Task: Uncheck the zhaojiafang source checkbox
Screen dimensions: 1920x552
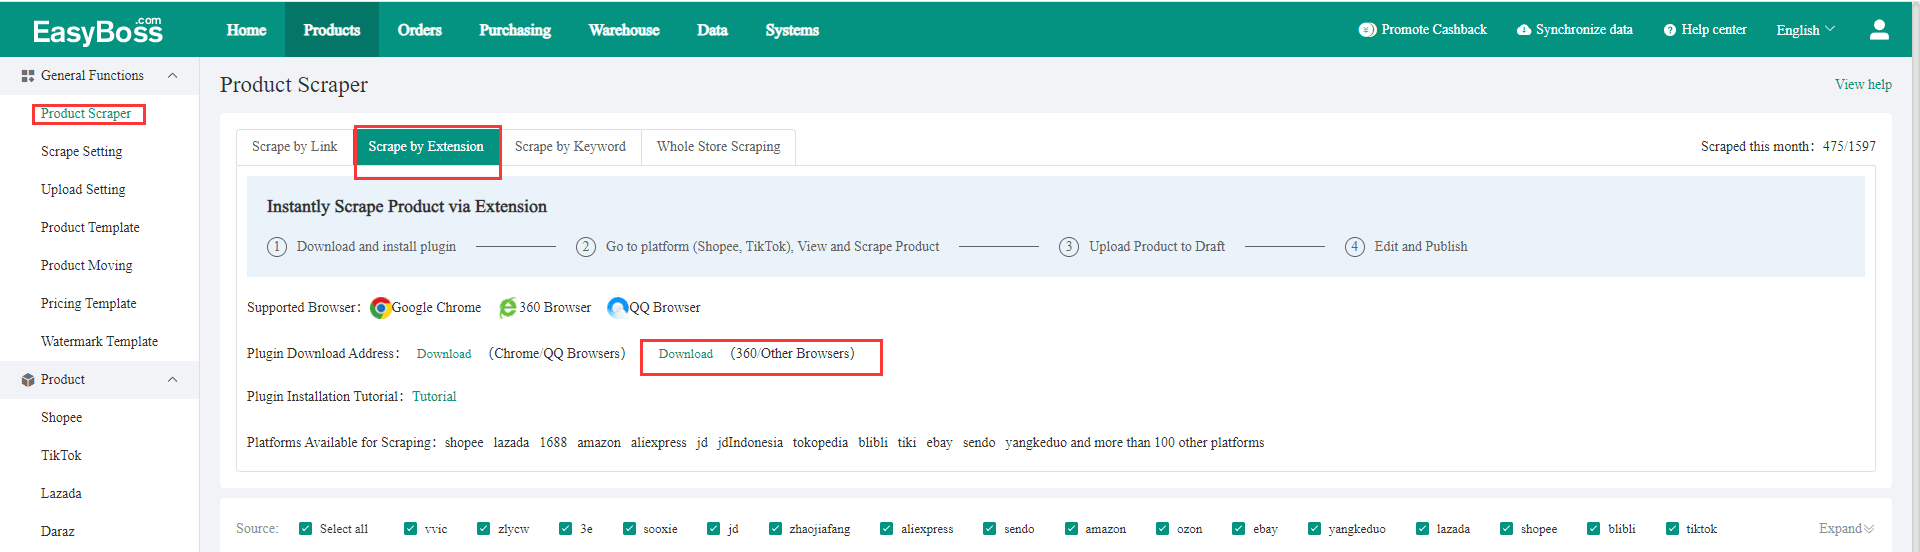Action: point(776,529)
